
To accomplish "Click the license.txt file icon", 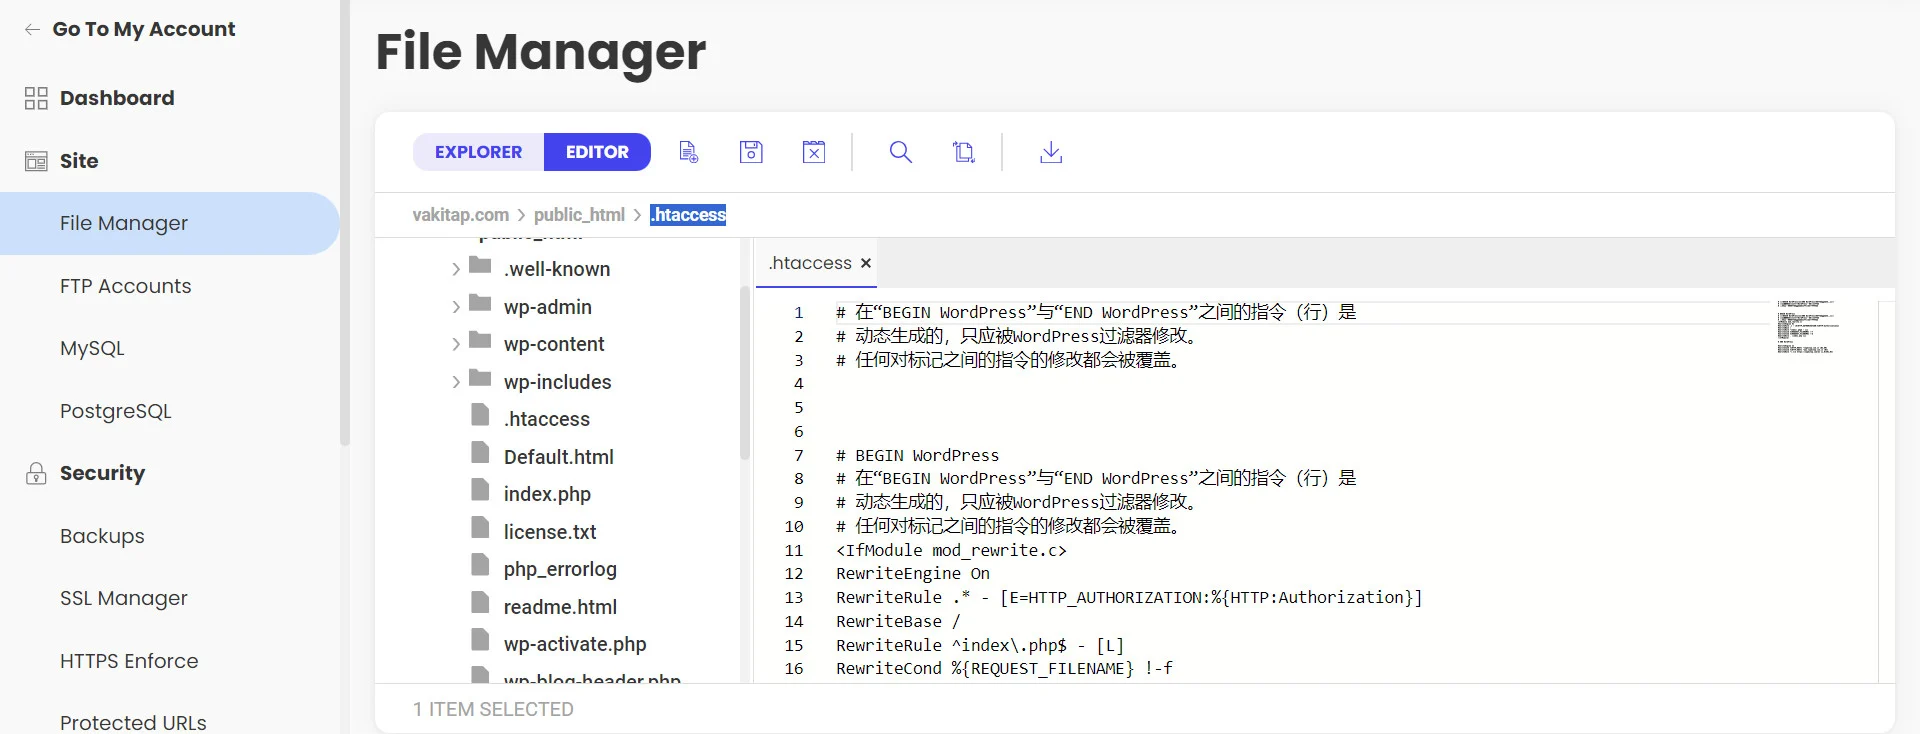I will point(481,528).
